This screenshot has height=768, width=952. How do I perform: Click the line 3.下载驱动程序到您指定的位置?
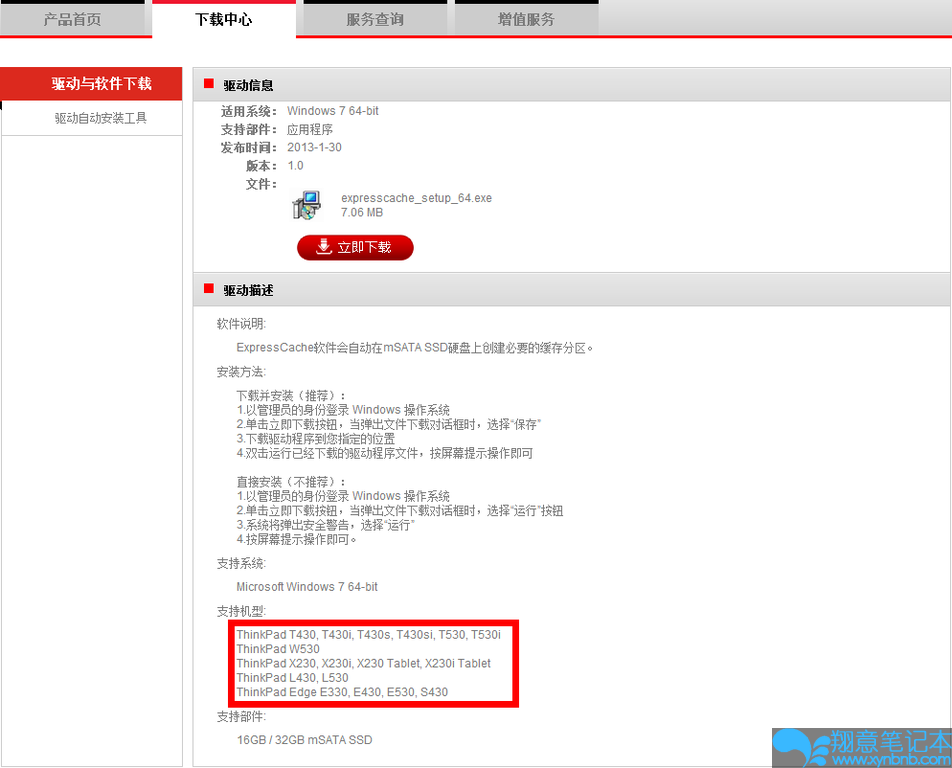(x=316, y=439)
